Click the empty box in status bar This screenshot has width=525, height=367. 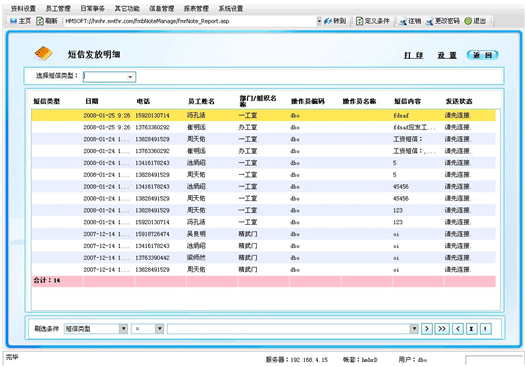coord(493,360)
